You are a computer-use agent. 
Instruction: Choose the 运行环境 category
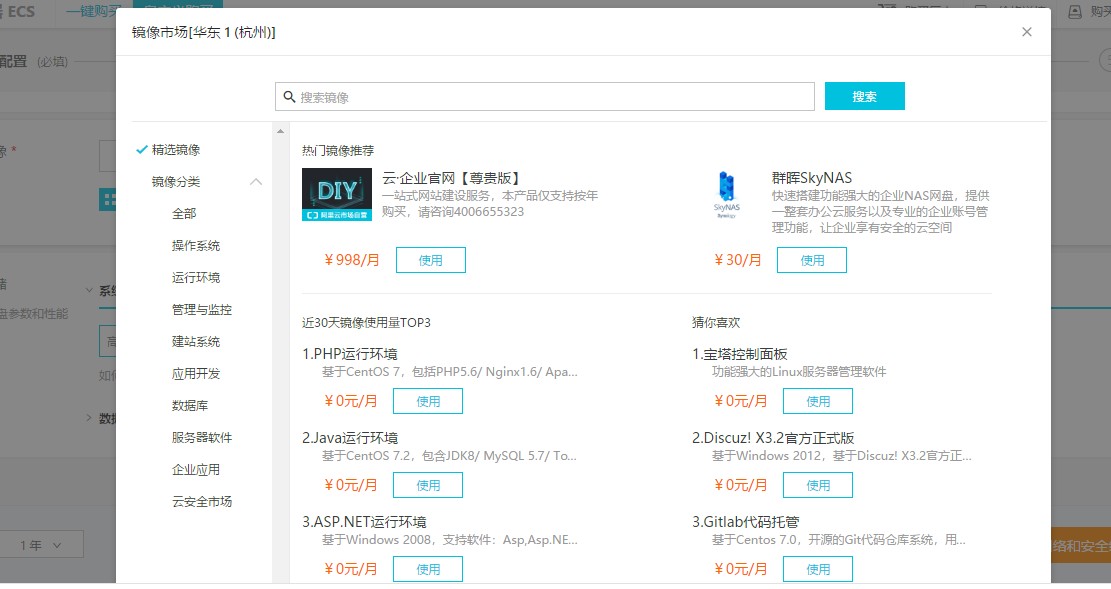(x=196, y=278)
